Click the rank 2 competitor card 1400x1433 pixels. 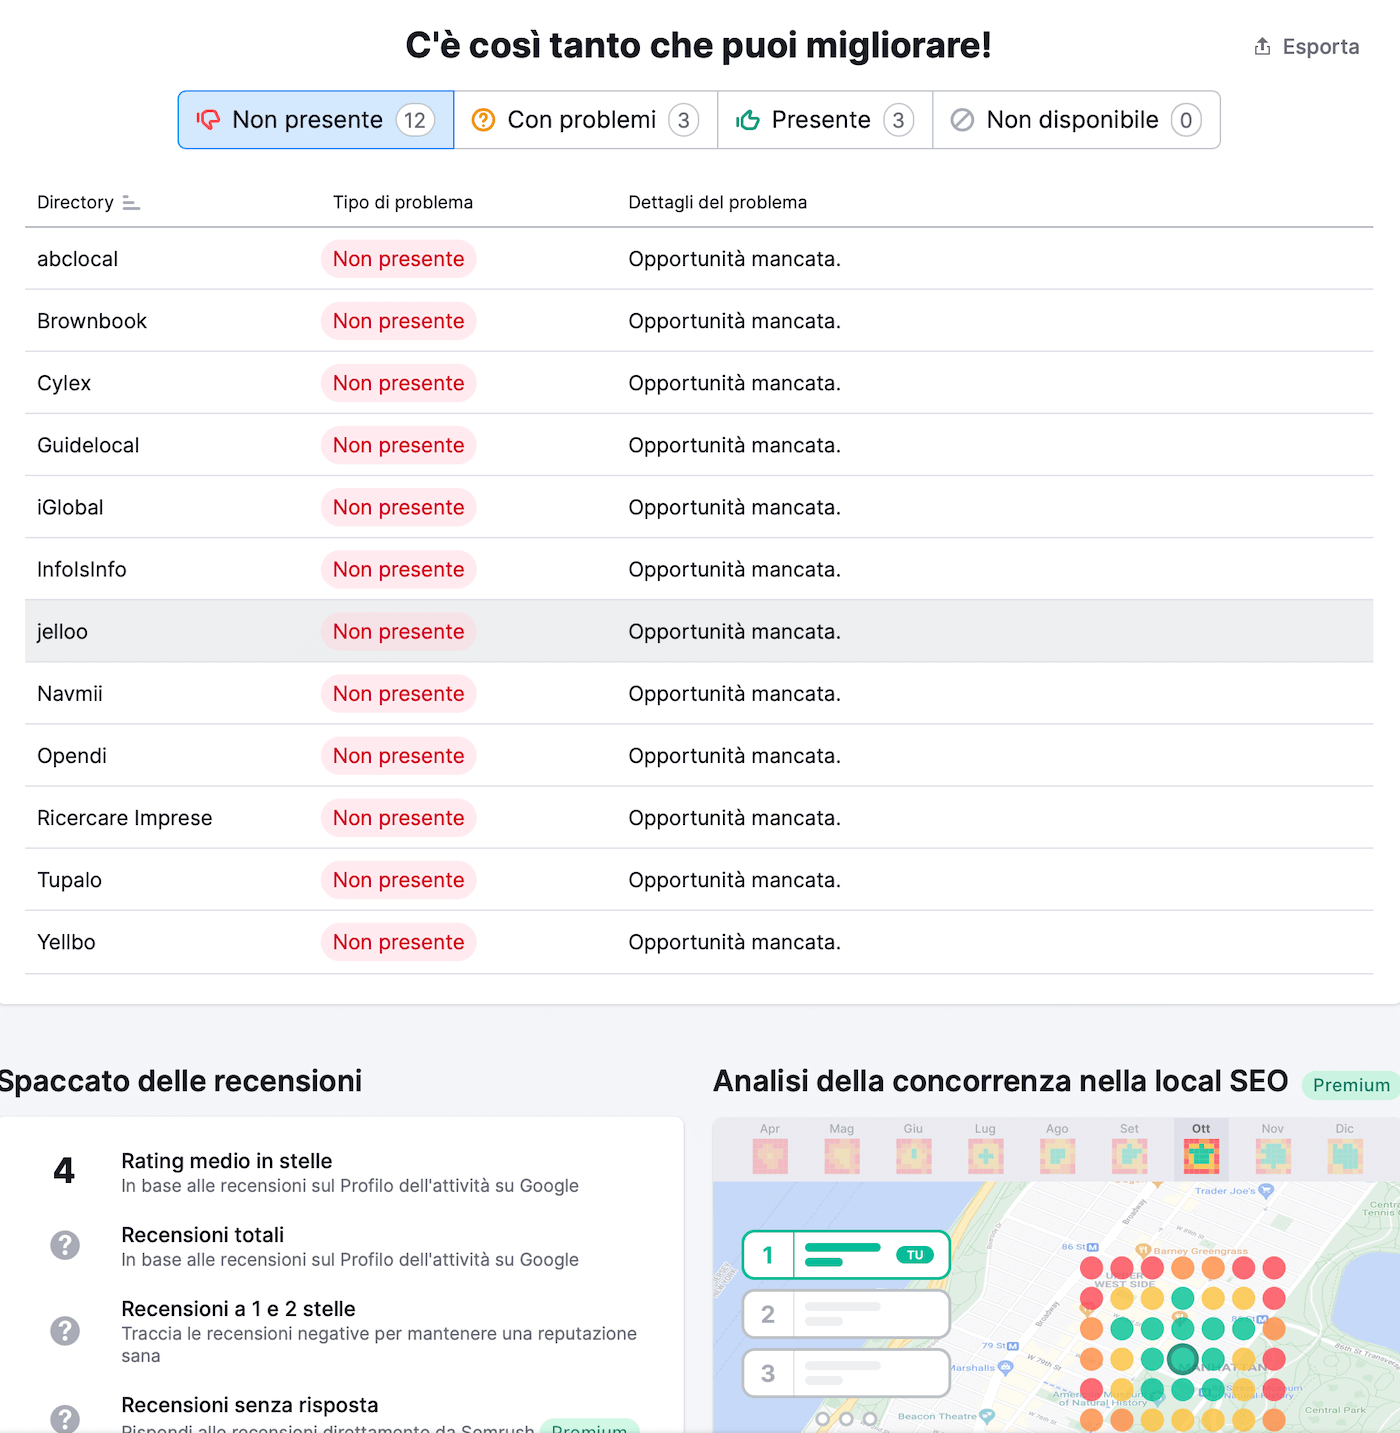point(846,1314)
